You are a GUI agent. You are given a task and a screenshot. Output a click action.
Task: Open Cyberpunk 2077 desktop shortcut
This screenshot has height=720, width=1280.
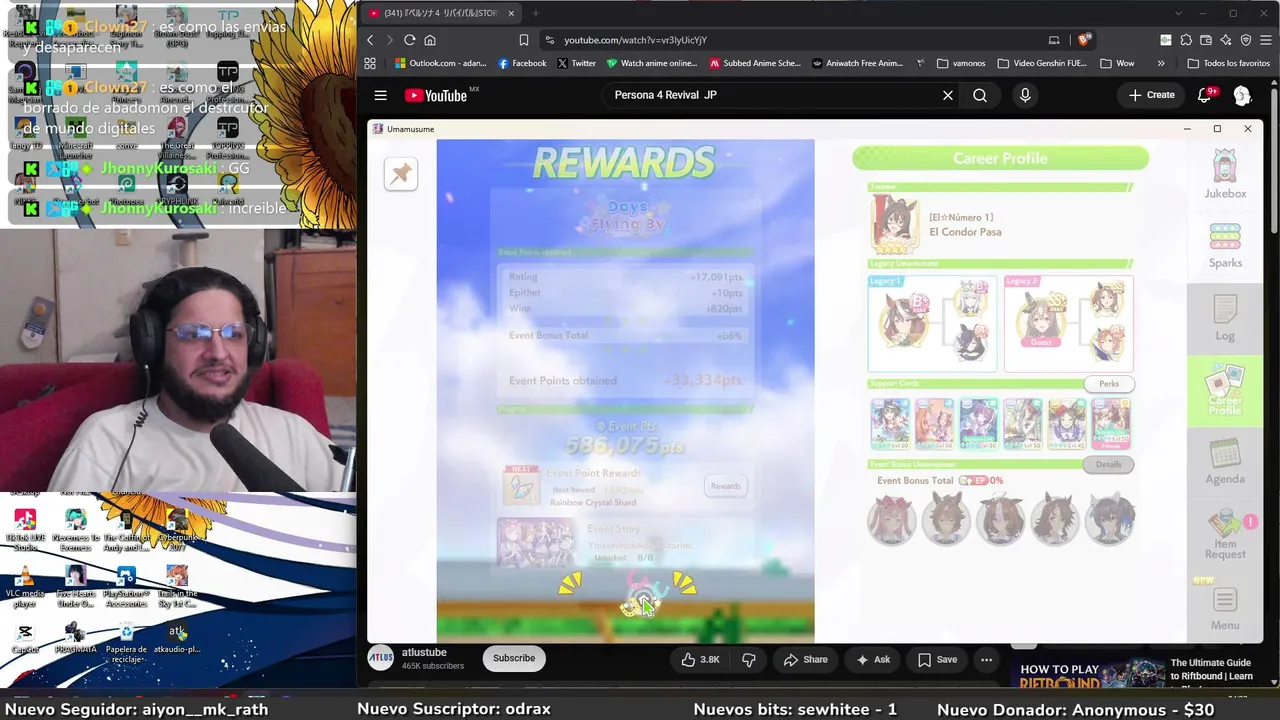(x=177, y=529)
